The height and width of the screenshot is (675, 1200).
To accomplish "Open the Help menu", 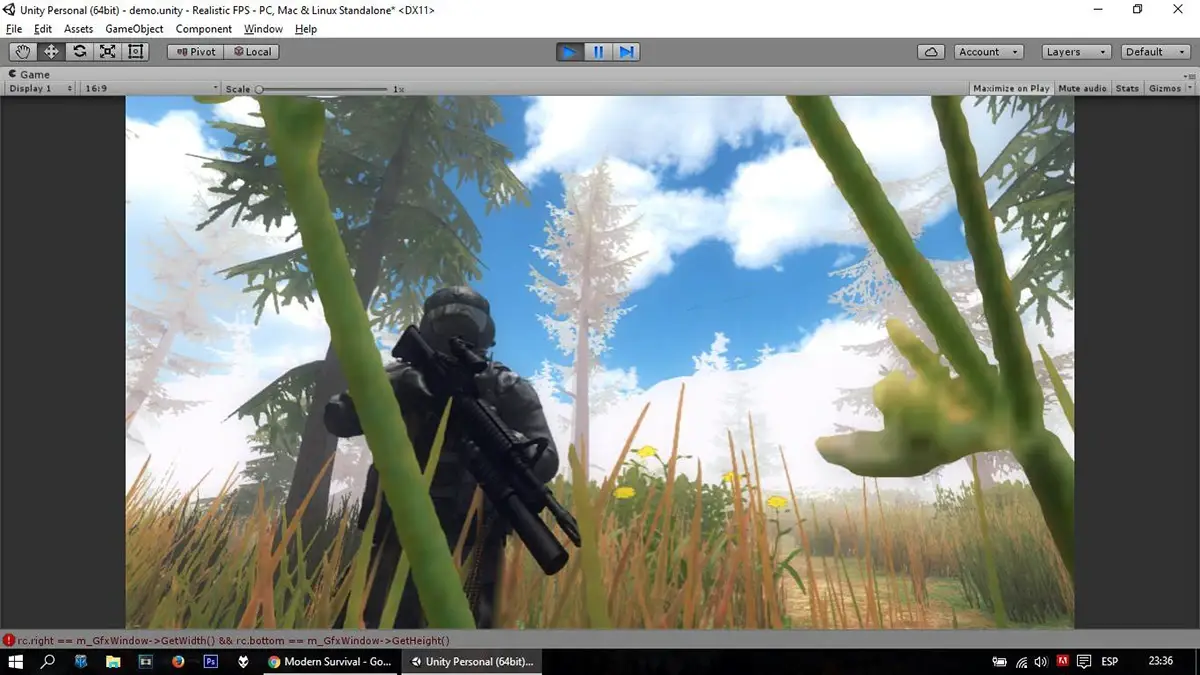I will [x=306, y=29].
